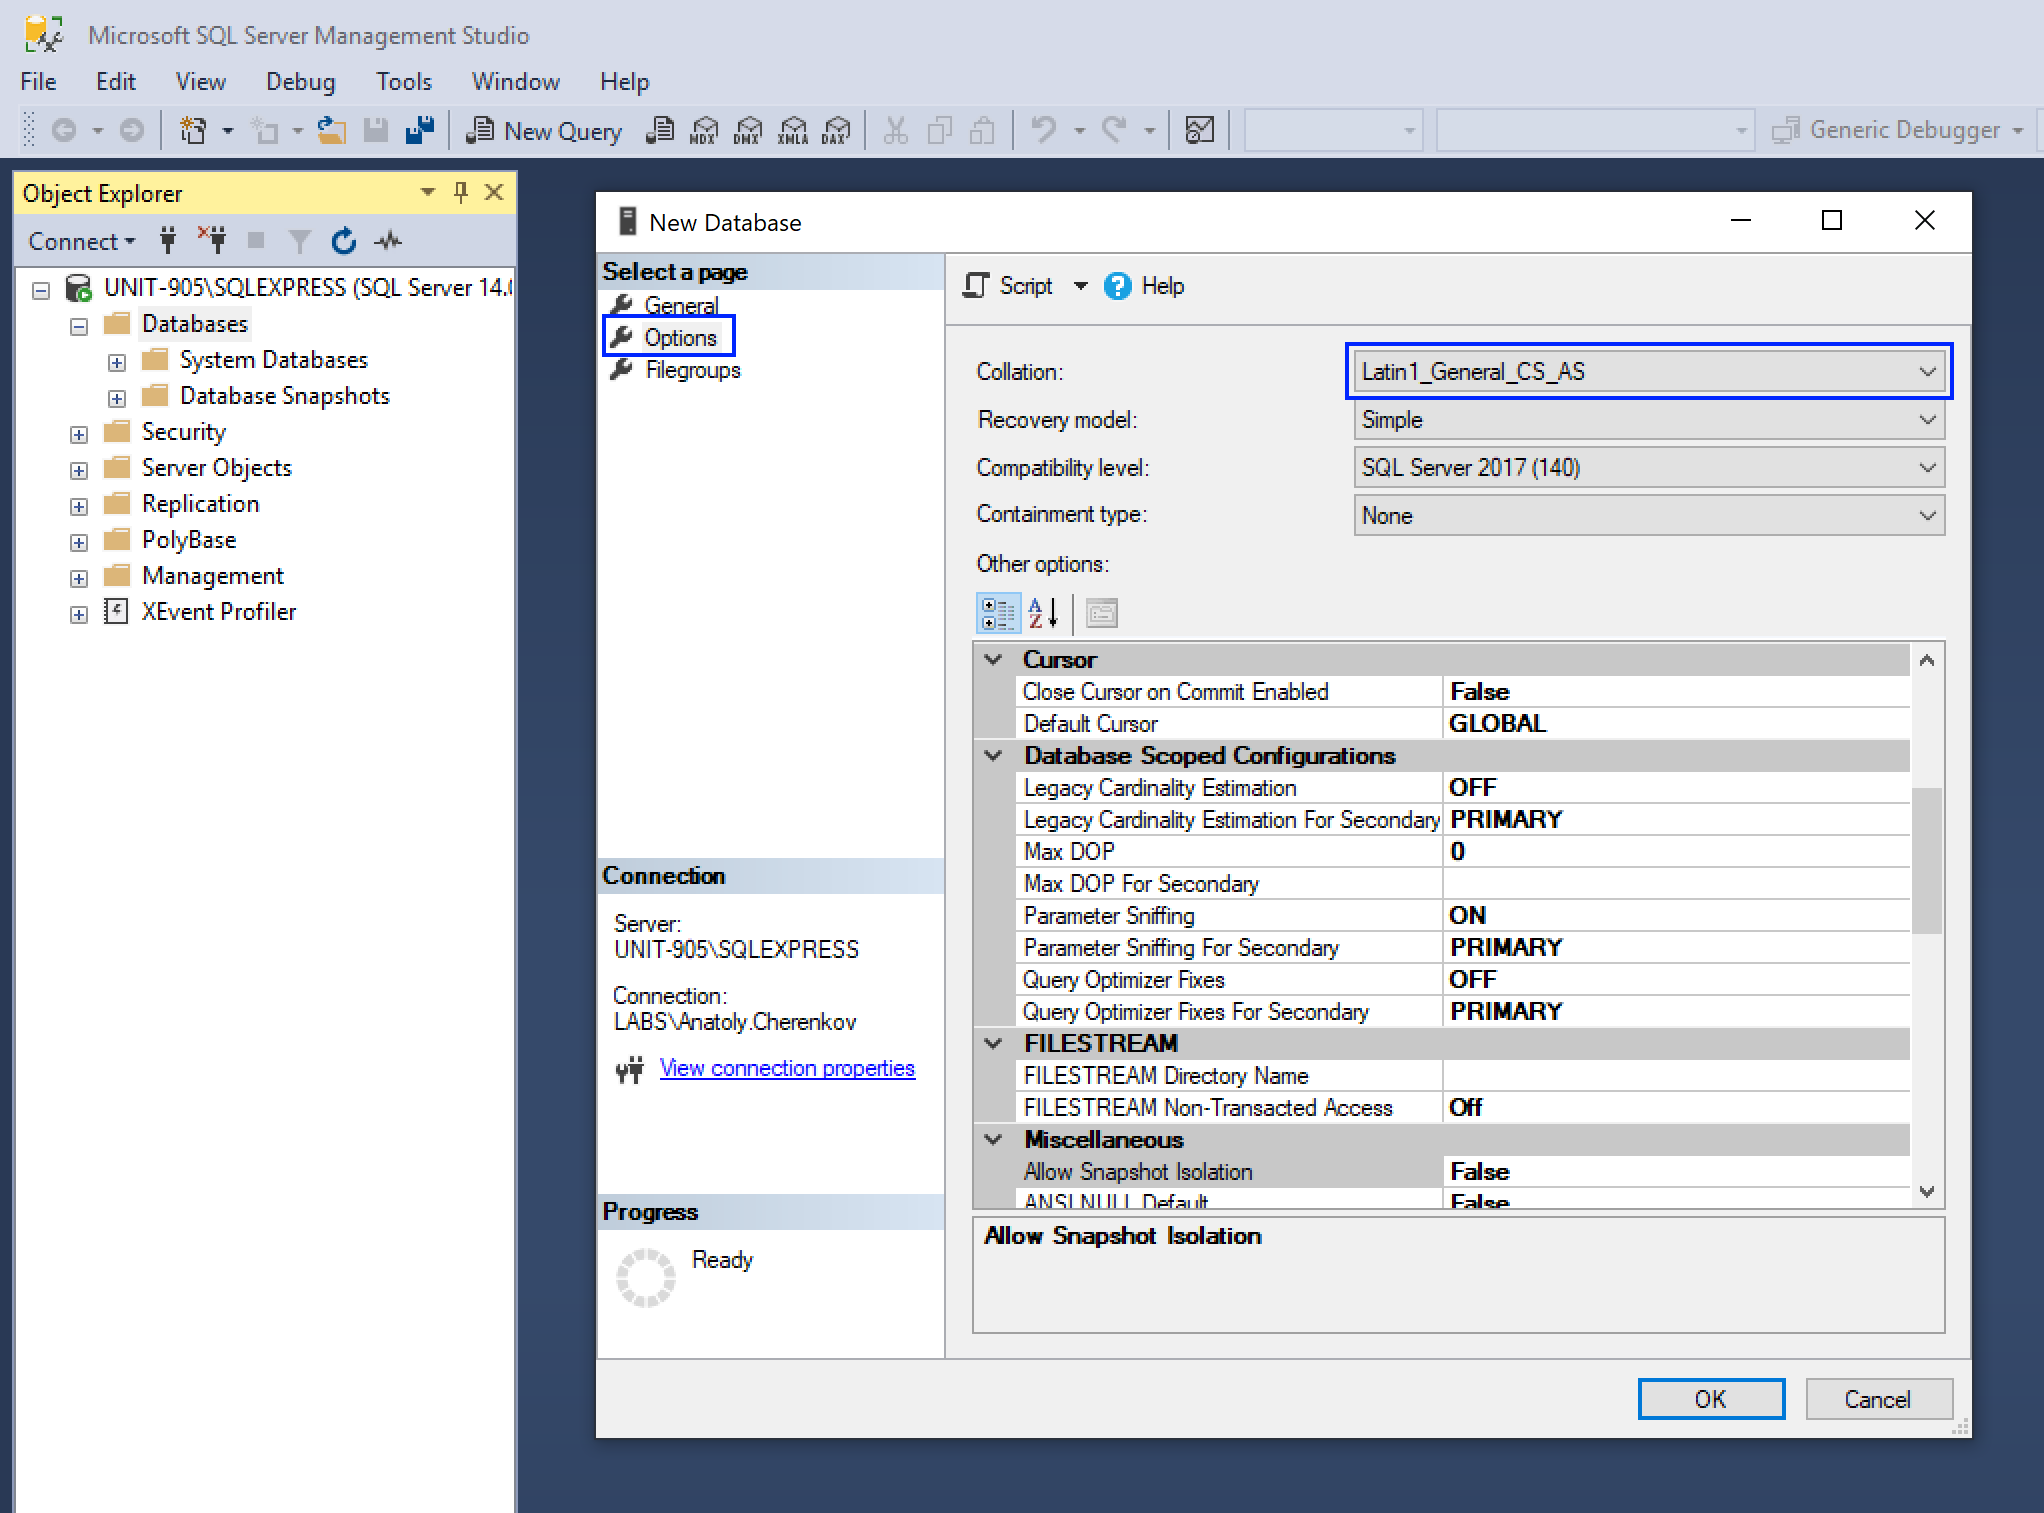Click the Help icon in dialog
The width and height of the screenshot is (2044, 1513).
1117,287
